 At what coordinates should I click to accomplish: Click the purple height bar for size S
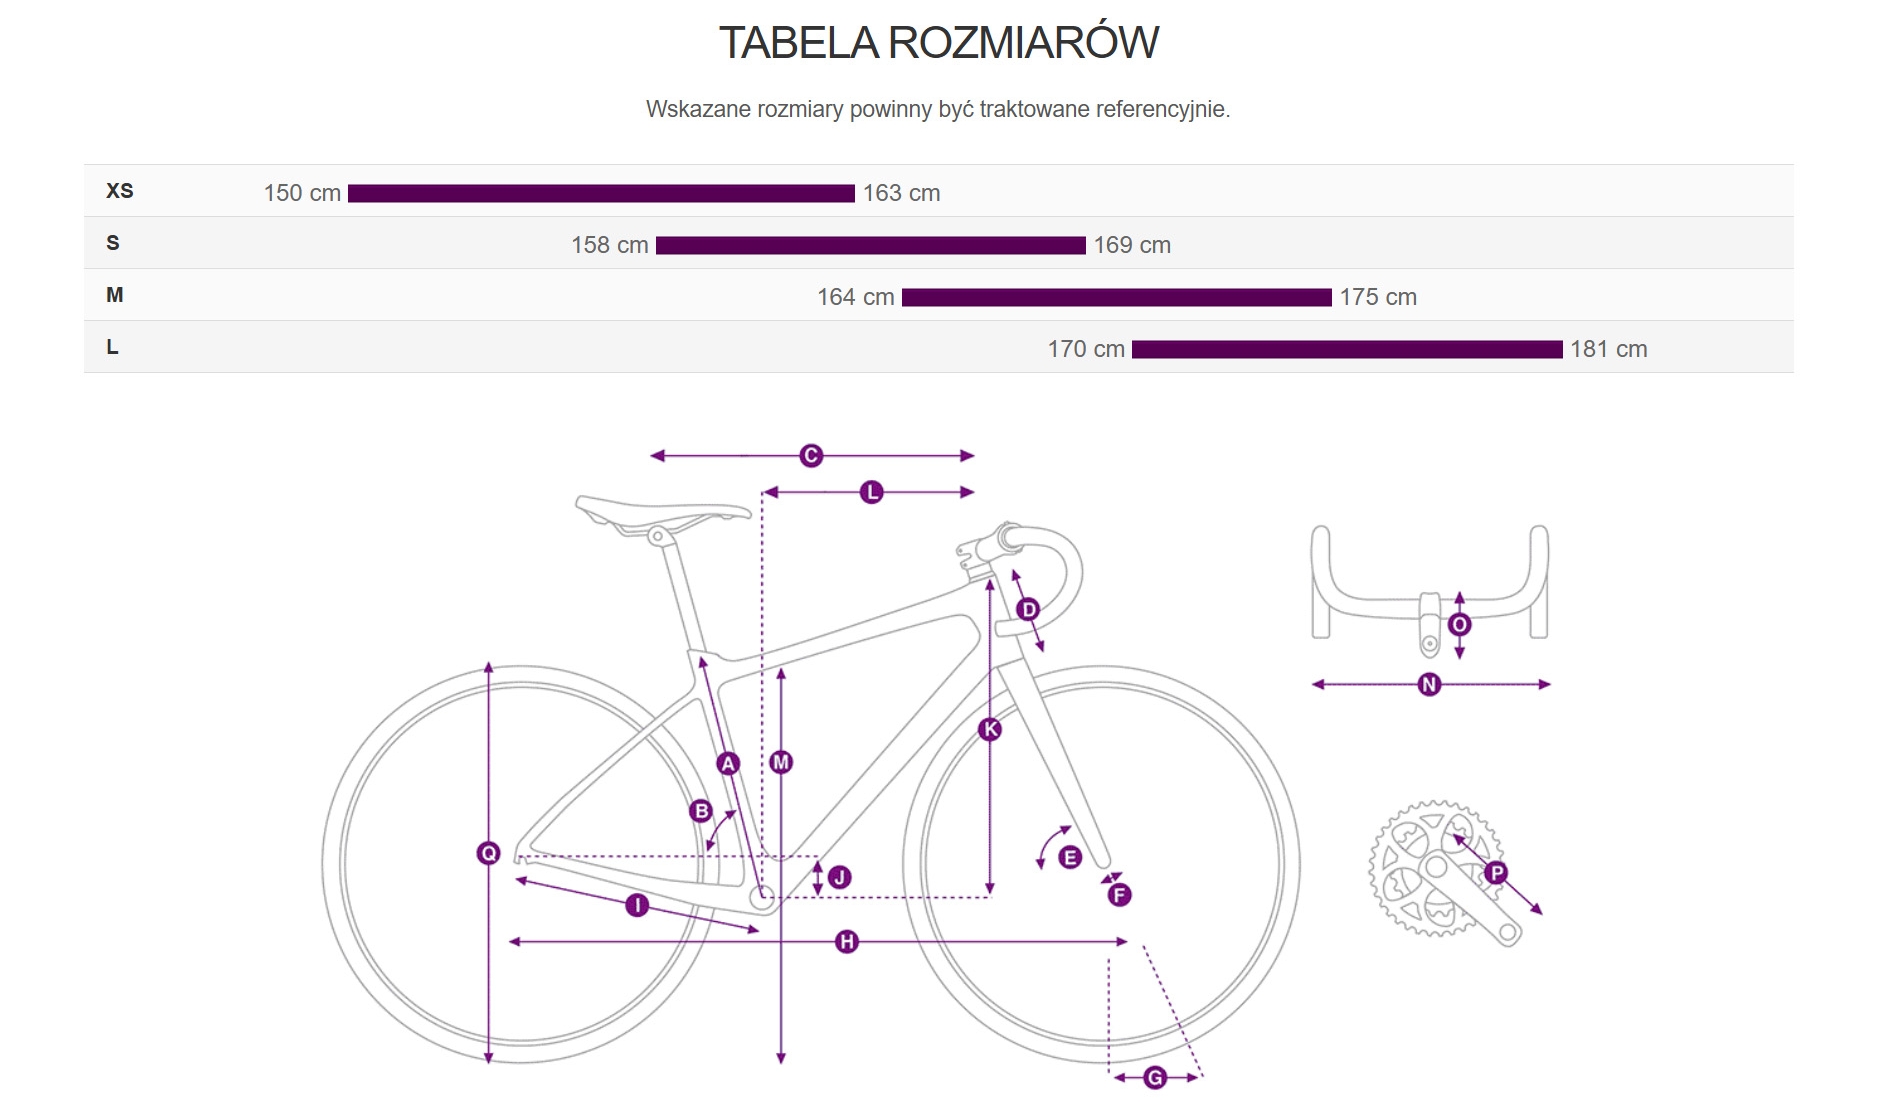click(870, 245)
